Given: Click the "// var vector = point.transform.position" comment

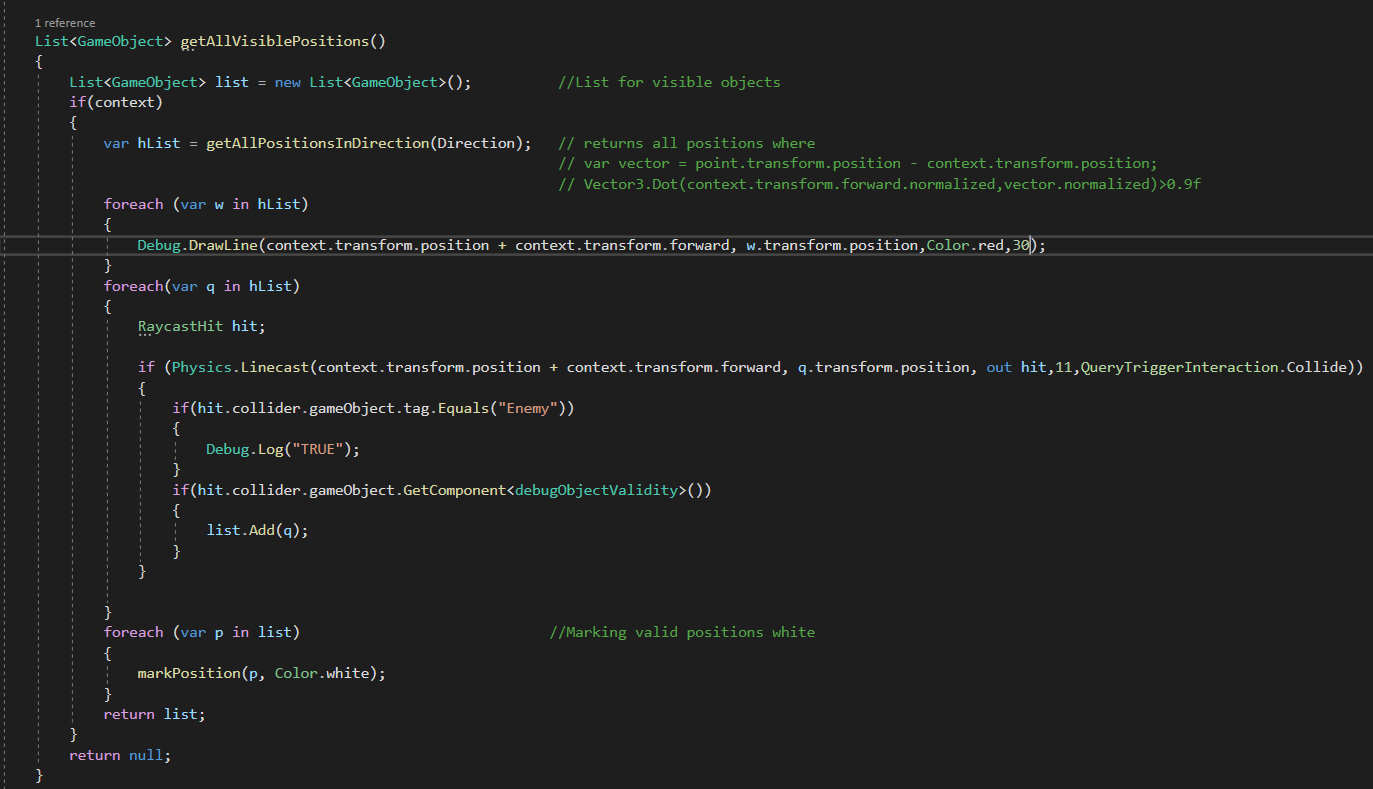Looking at the screenshot, I should tap(857, 163).
